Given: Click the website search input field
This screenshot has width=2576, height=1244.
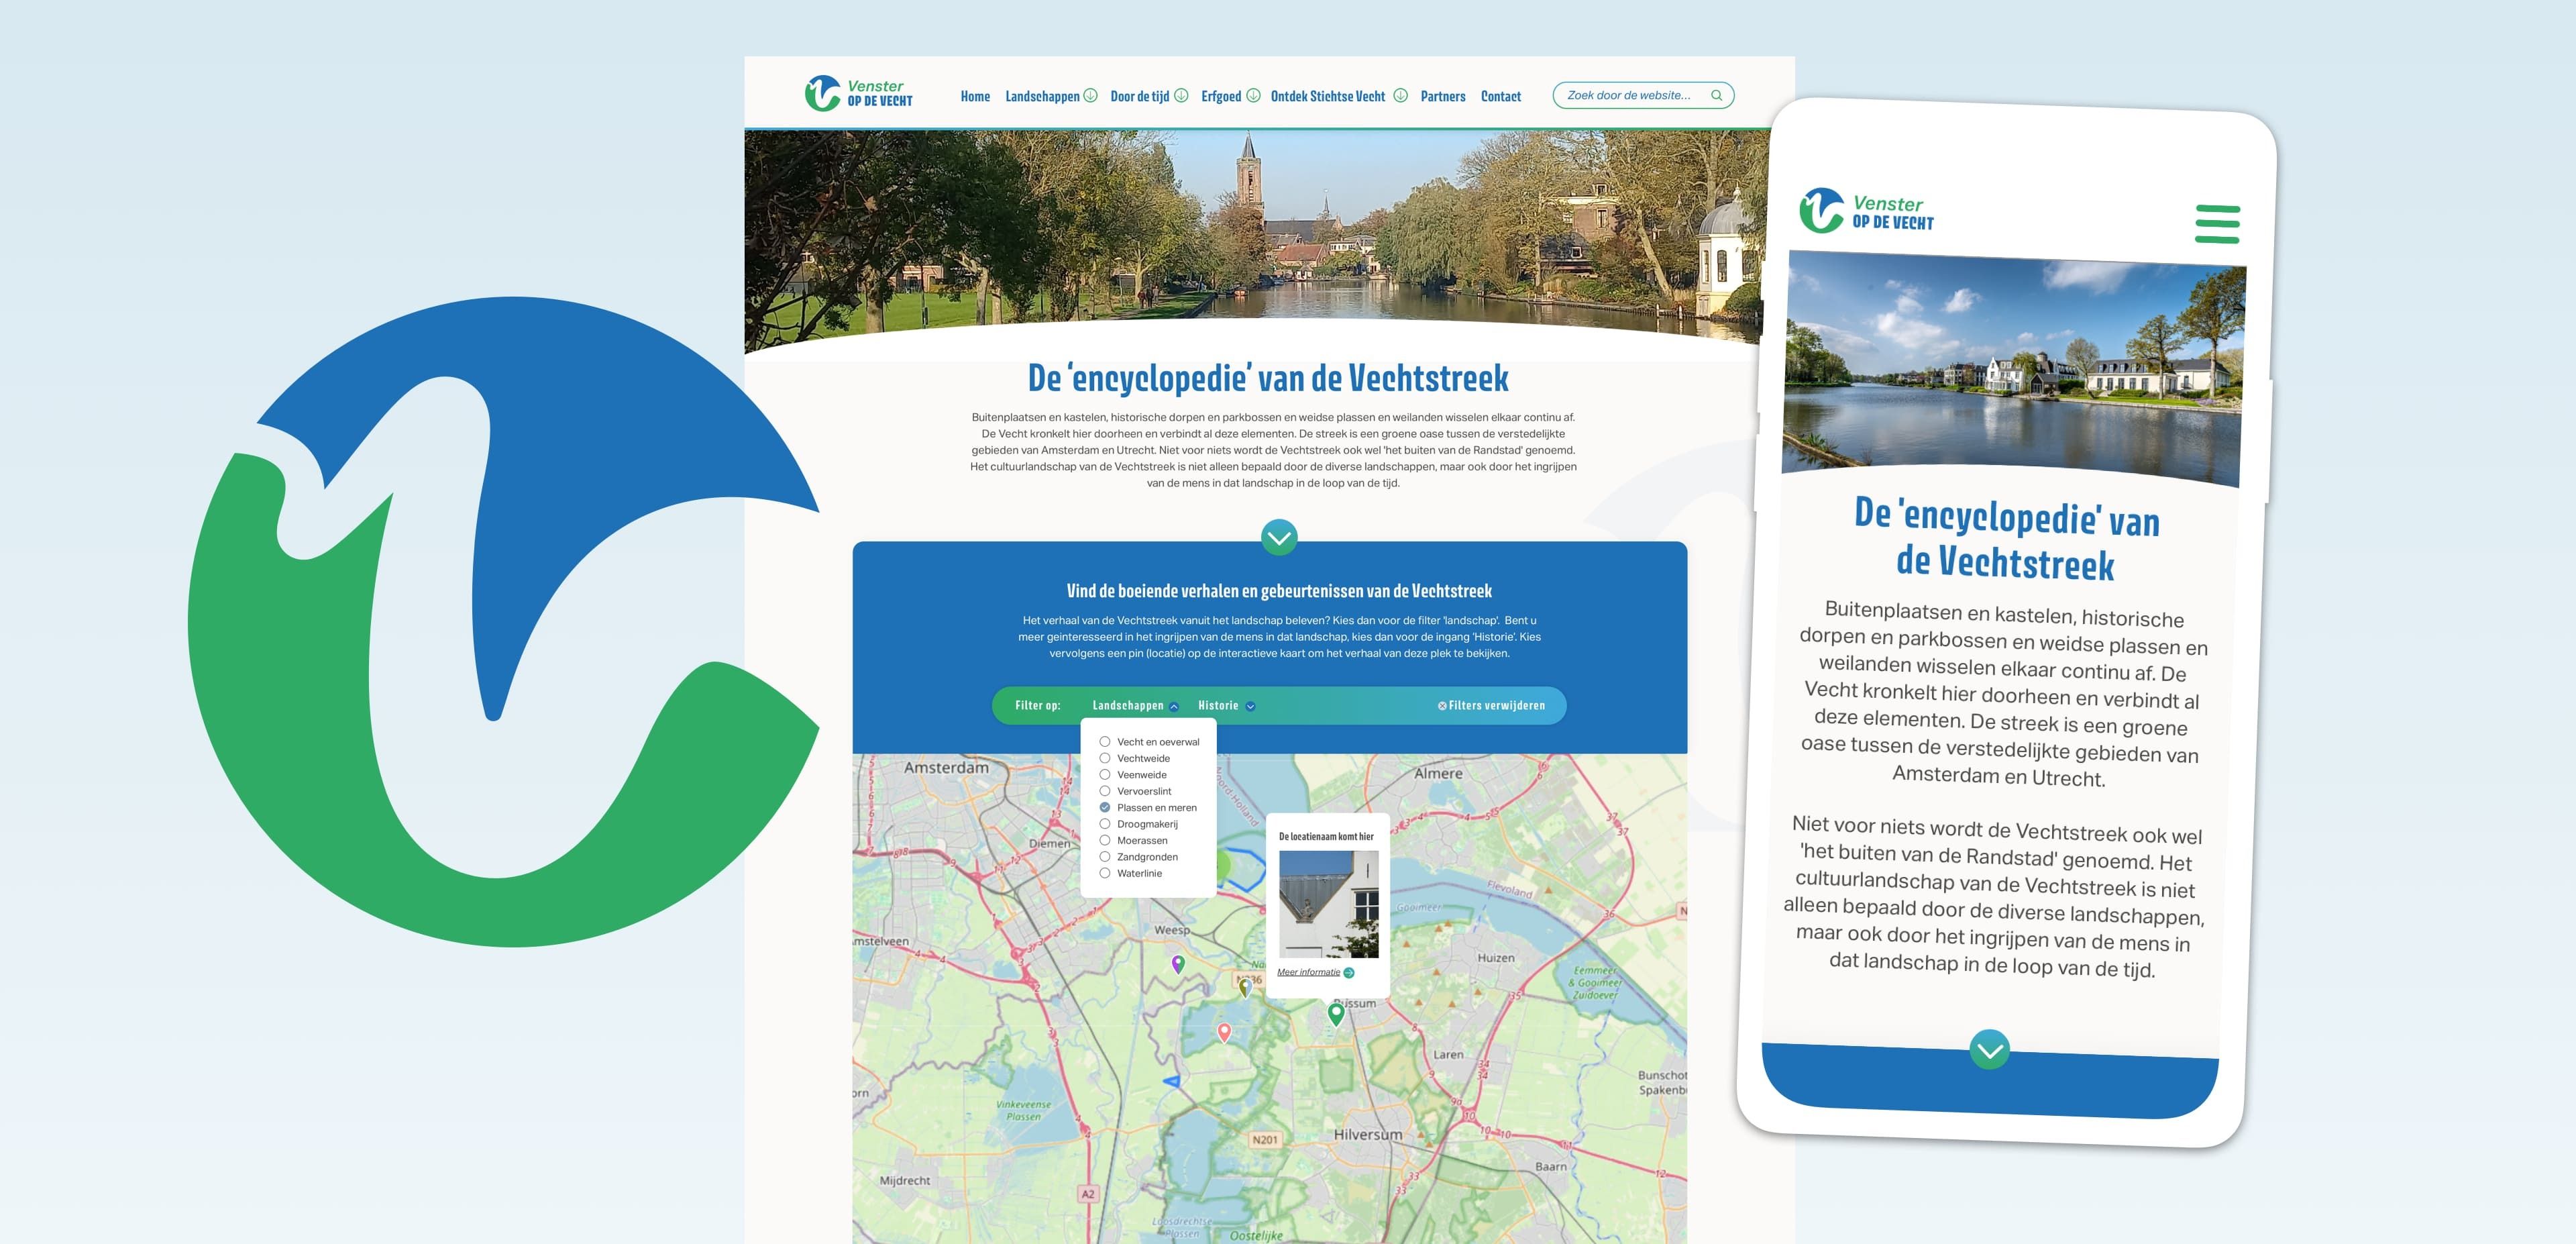Looking at the screenshot, I should (1630, 96).
